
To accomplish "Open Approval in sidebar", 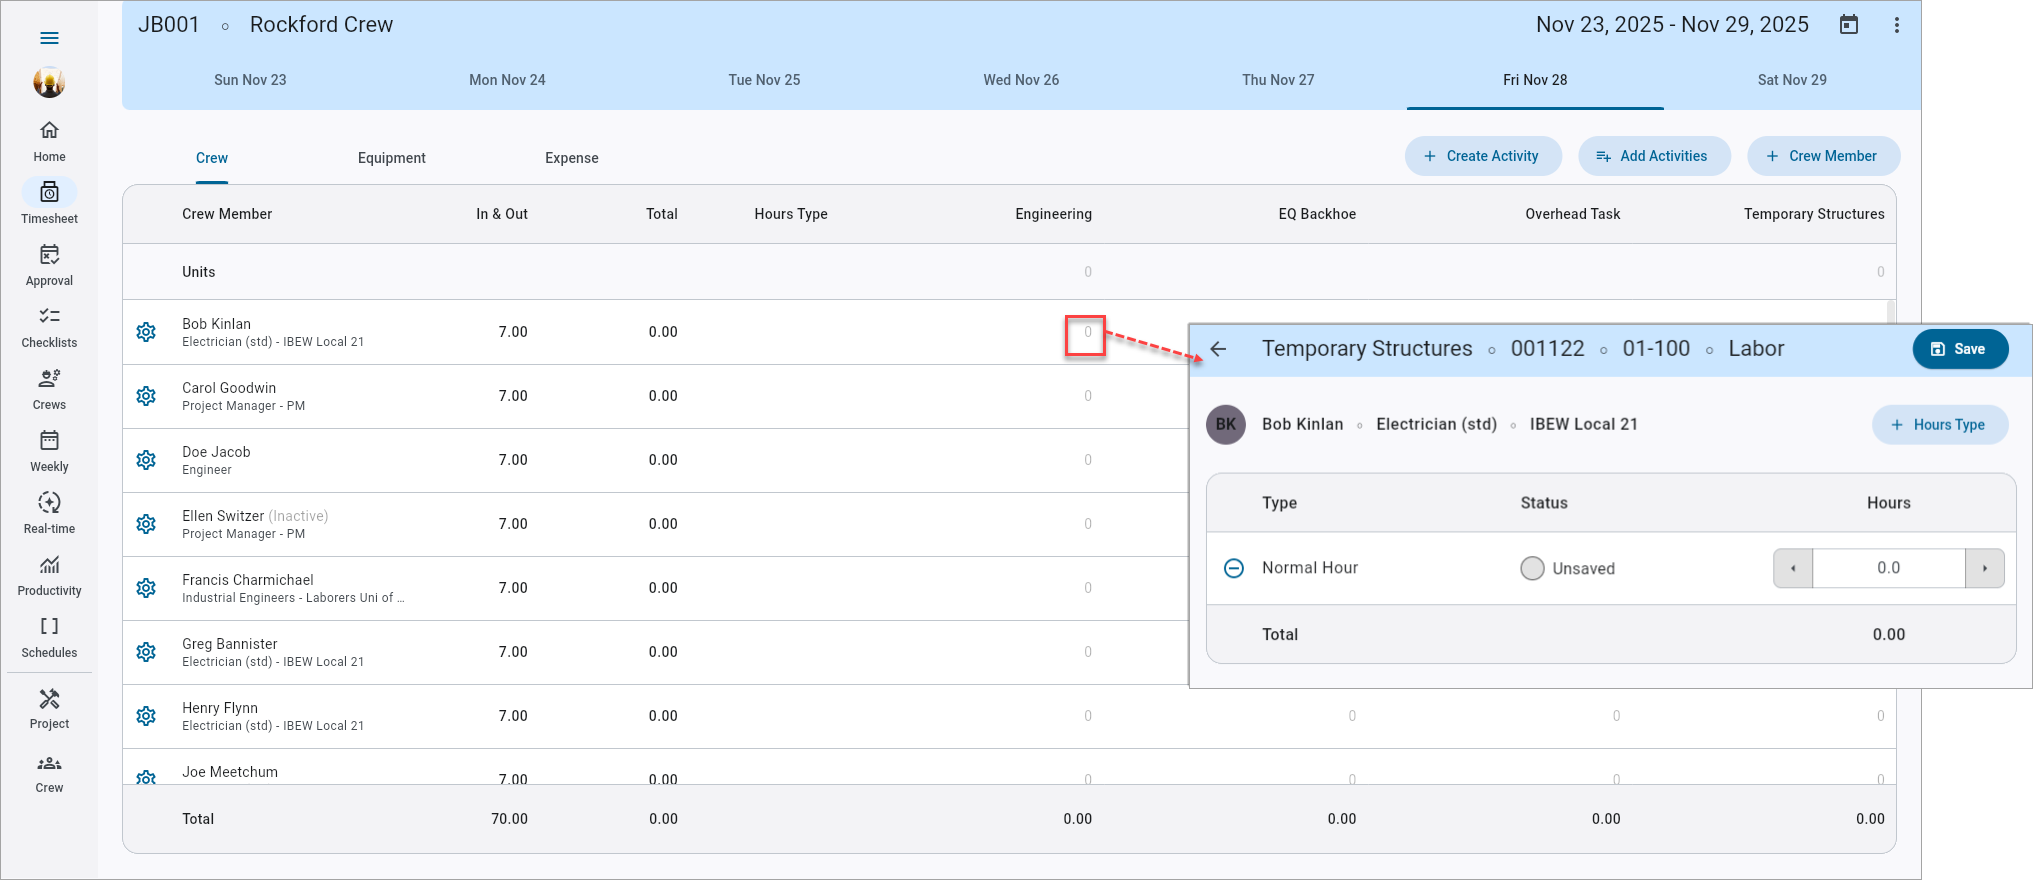I will (49, 265).
